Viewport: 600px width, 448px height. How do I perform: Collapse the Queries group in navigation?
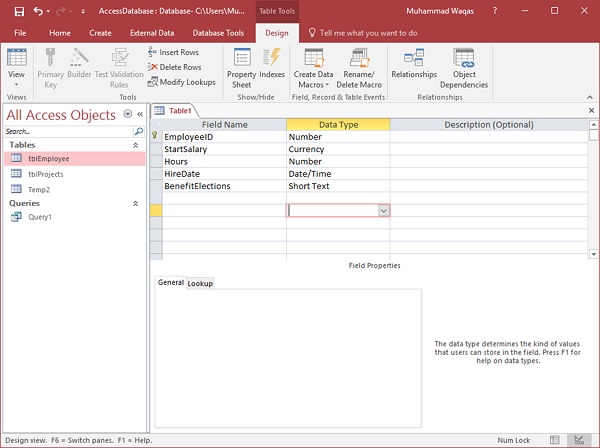136,203
